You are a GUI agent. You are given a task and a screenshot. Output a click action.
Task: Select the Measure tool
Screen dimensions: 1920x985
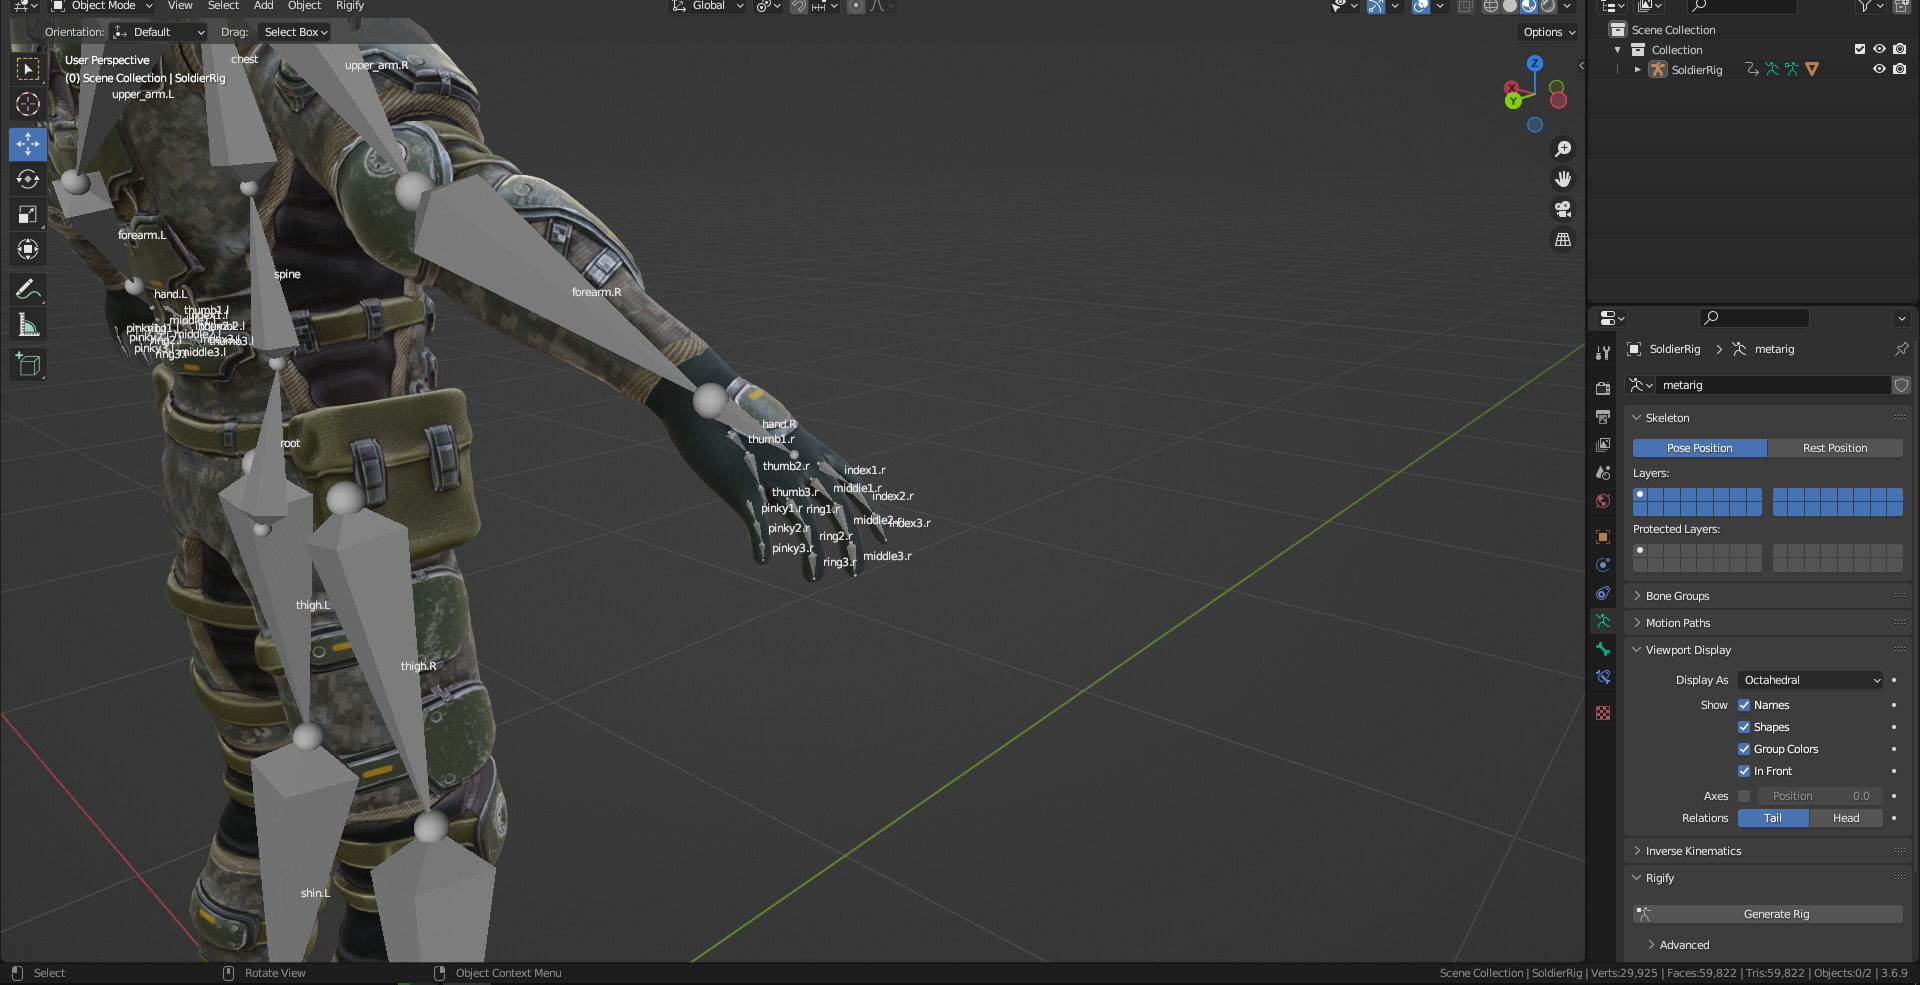[x=28, y=325]
